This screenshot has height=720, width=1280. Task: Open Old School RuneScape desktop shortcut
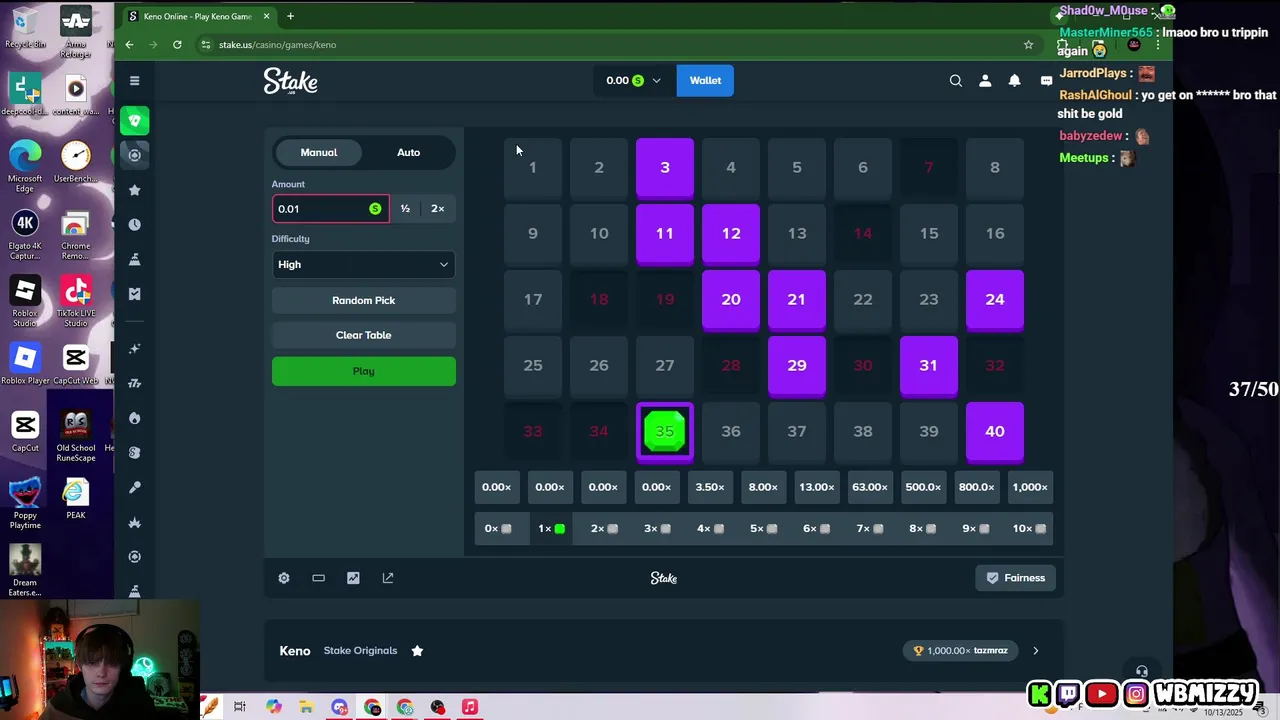[76, 434]
